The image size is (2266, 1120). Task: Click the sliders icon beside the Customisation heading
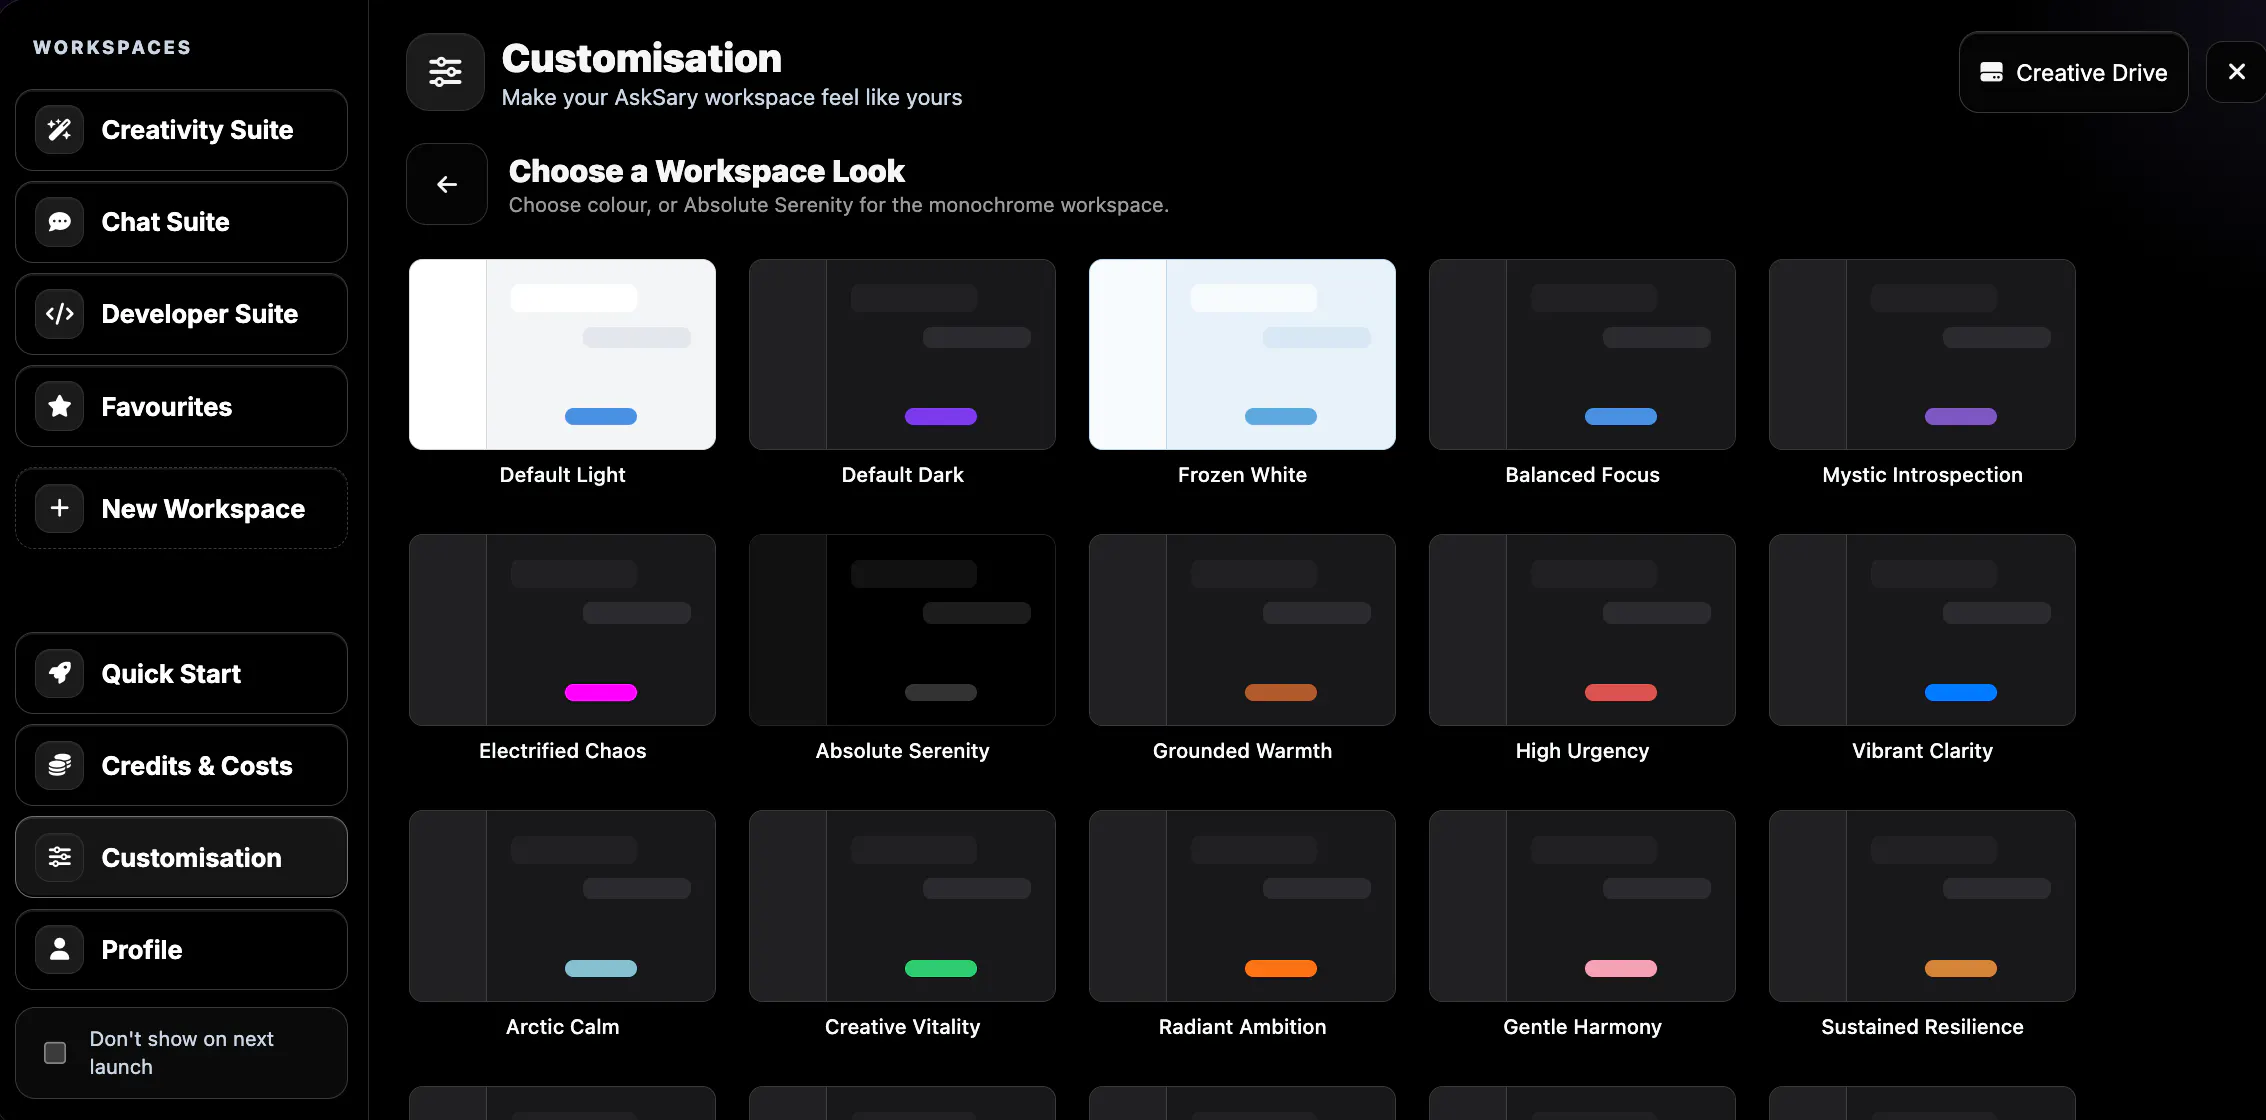click(445, 72)
